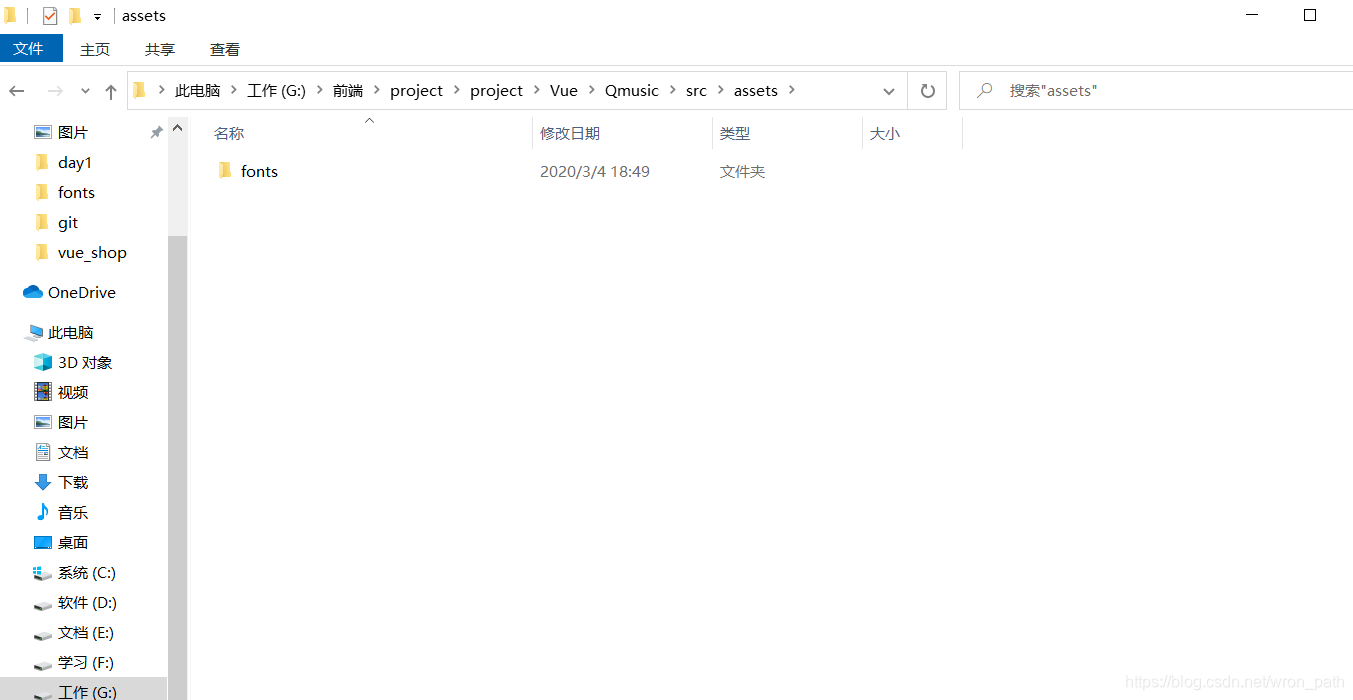Open the fonts folder

click(258, 170)
